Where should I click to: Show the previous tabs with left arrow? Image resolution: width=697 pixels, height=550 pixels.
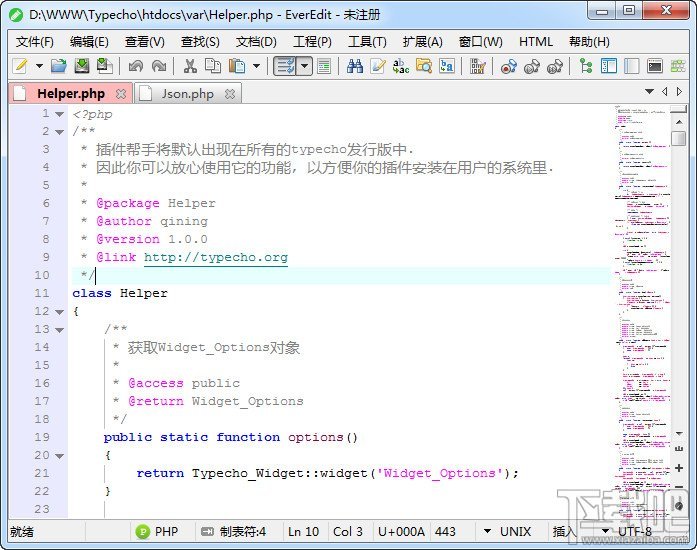[665, 92]
